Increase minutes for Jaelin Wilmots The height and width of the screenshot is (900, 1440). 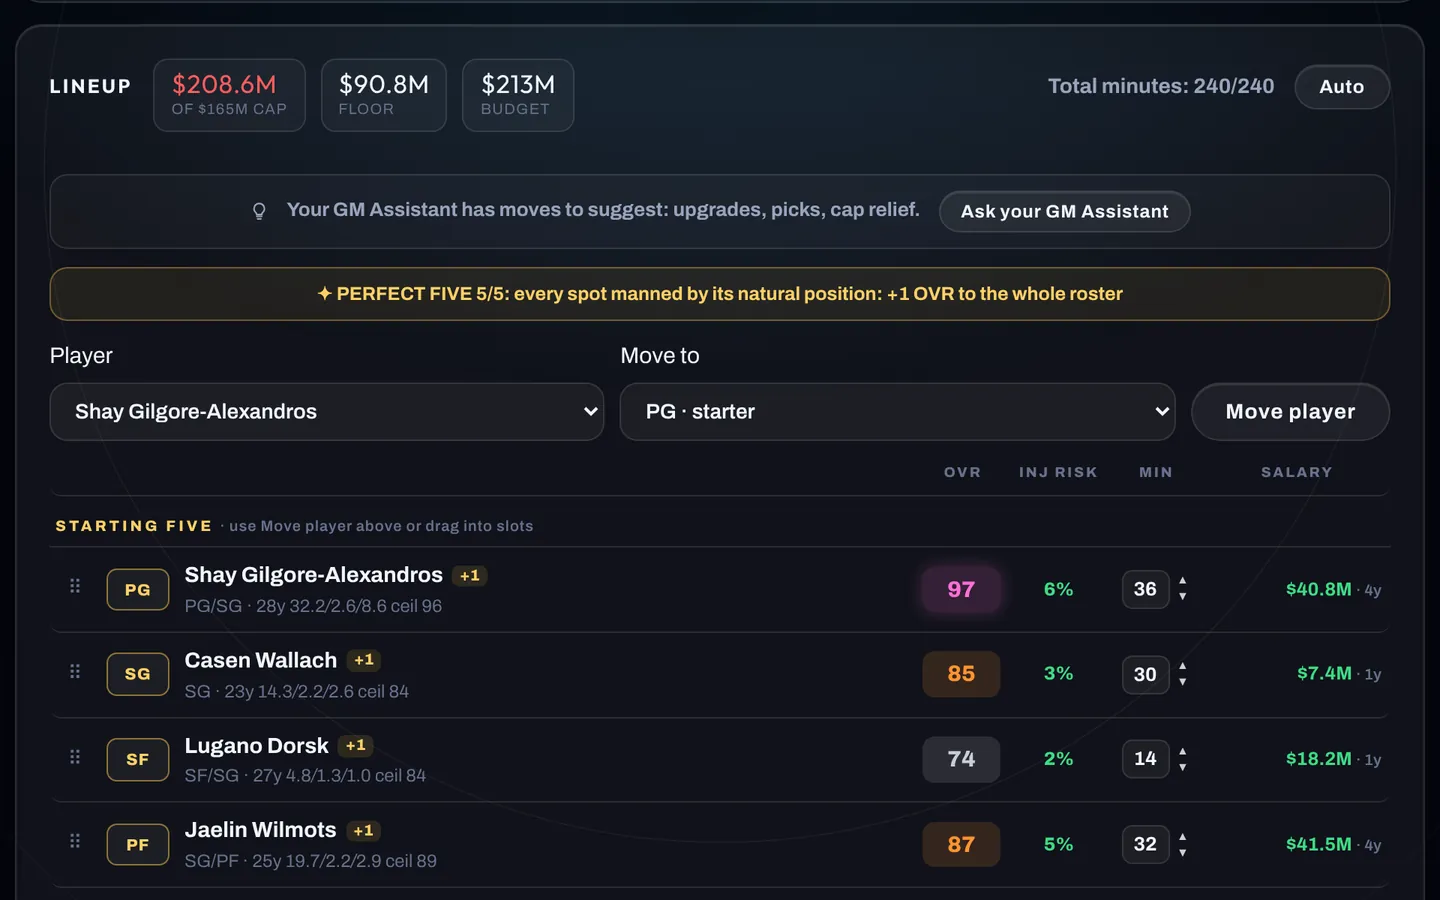click(1183, 837)
